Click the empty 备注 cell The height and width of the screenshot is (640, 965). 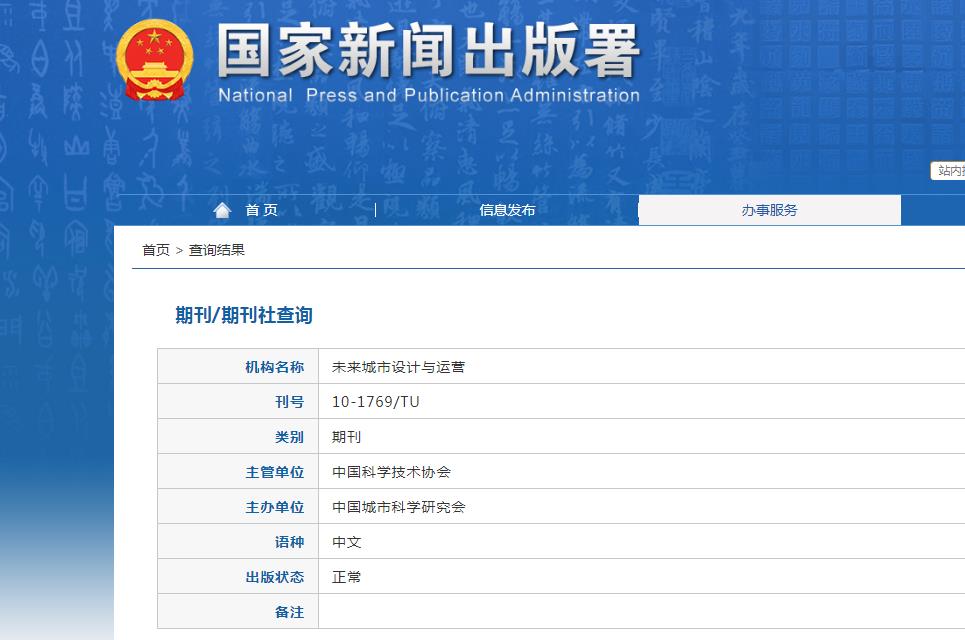coord(600,611)
